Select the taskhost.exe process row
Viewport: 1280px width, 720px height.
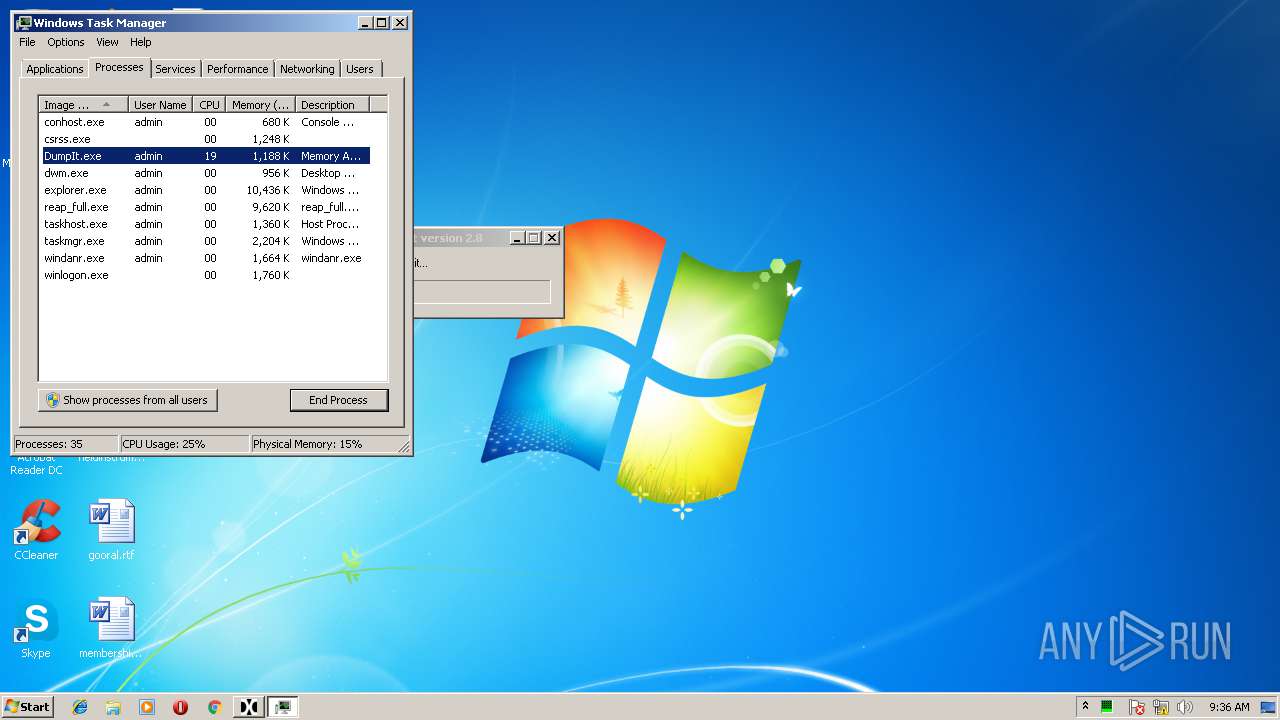[x=205, y=224]
